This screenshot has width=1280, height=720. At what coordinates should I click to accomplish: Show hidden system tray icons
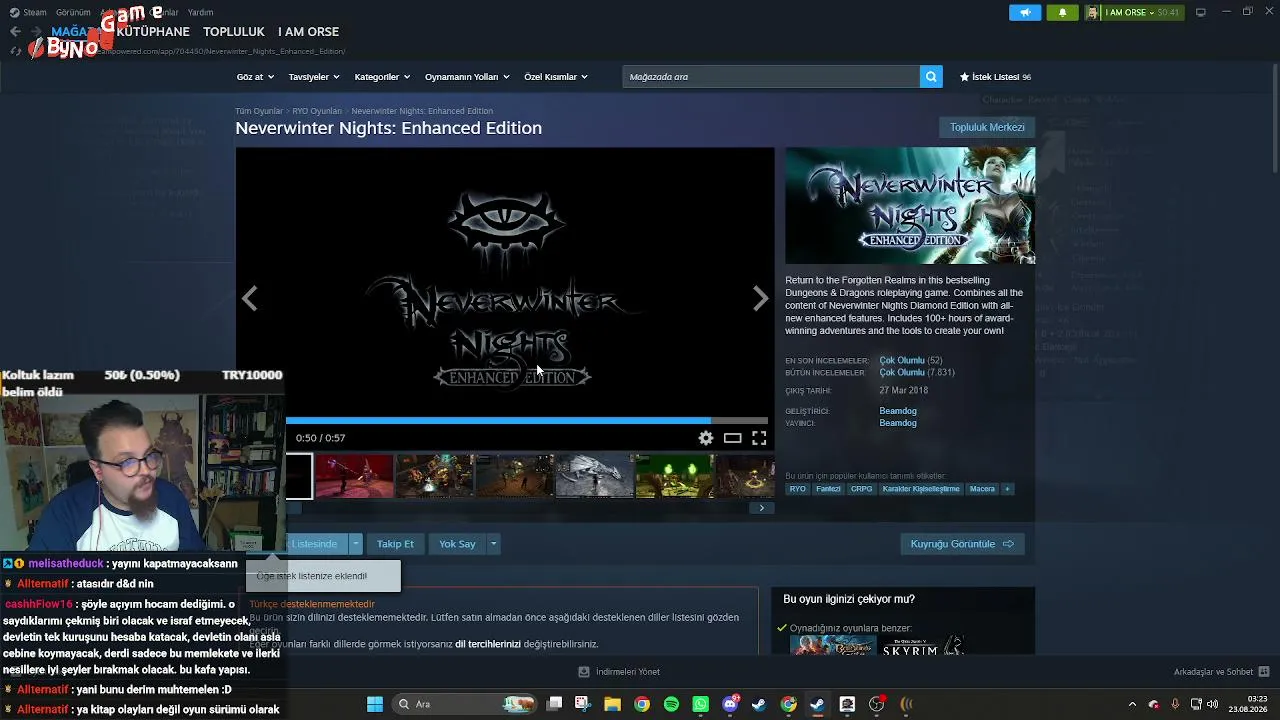click(x=1132, y=704)
